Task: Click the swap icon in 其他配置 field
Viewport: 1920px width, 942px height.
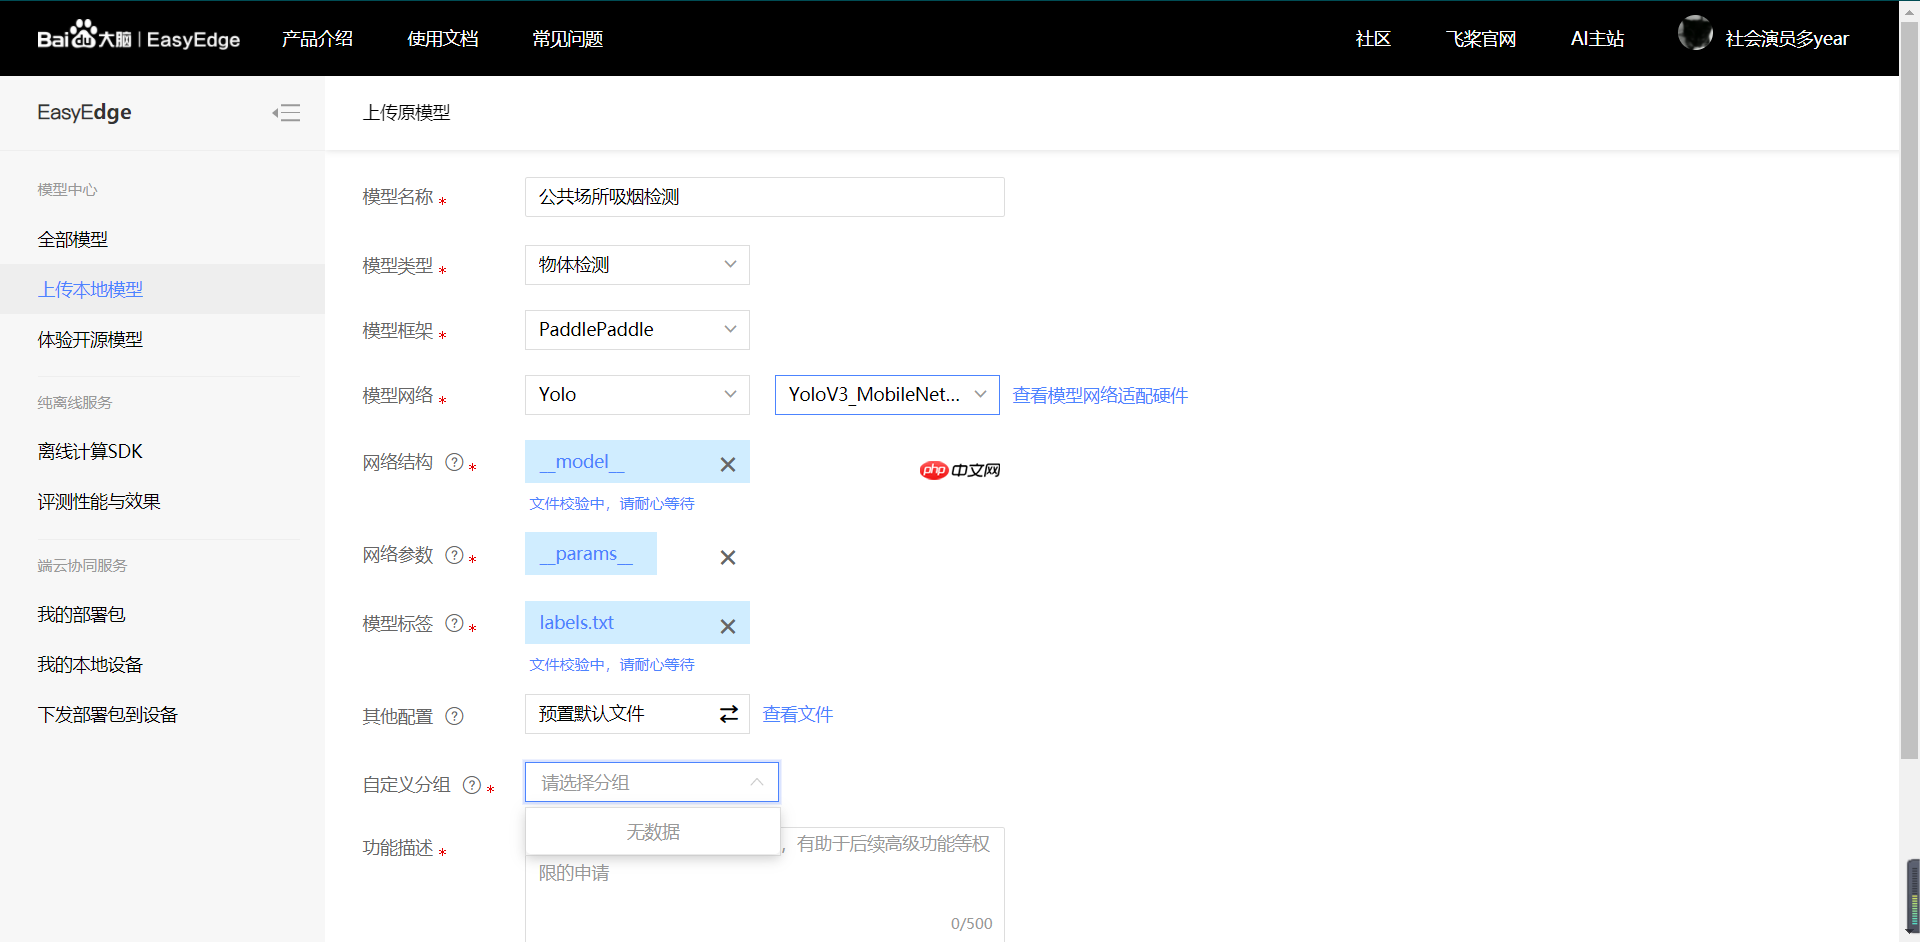Action: 728,713
